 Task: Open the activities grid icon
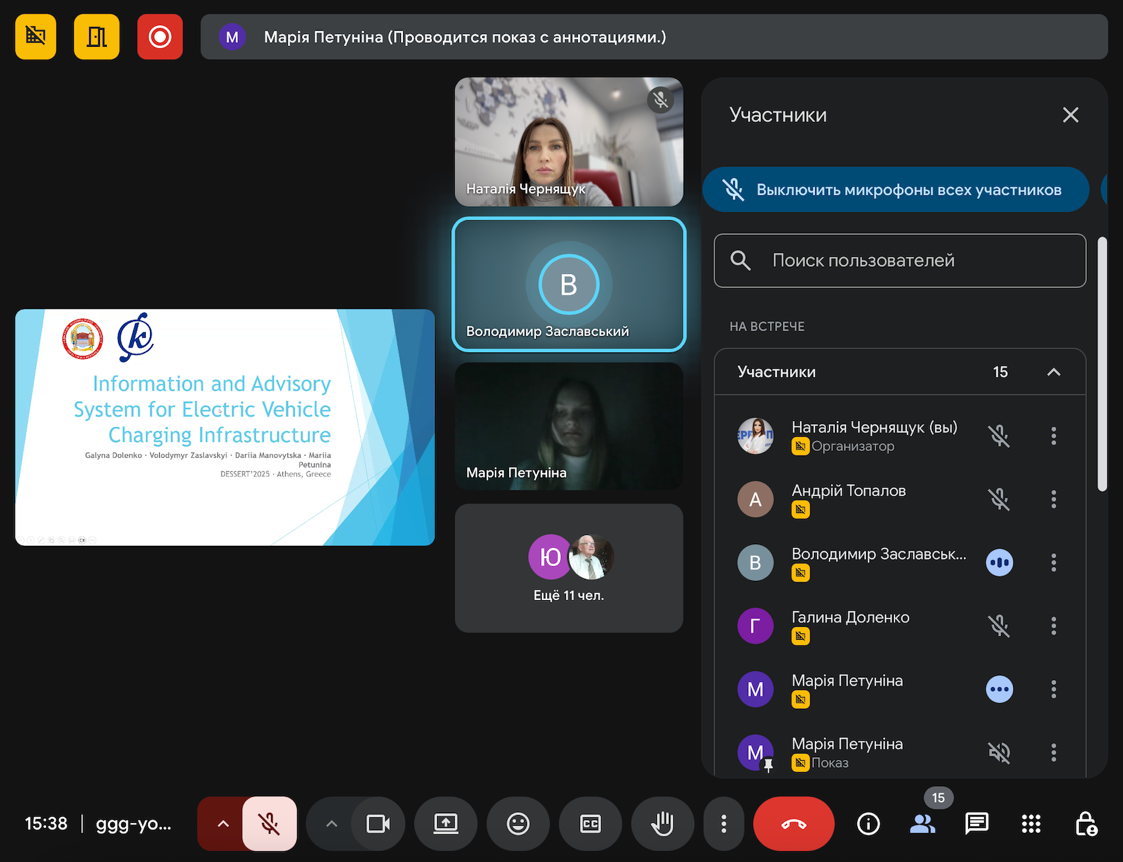tap(1031, 824)
